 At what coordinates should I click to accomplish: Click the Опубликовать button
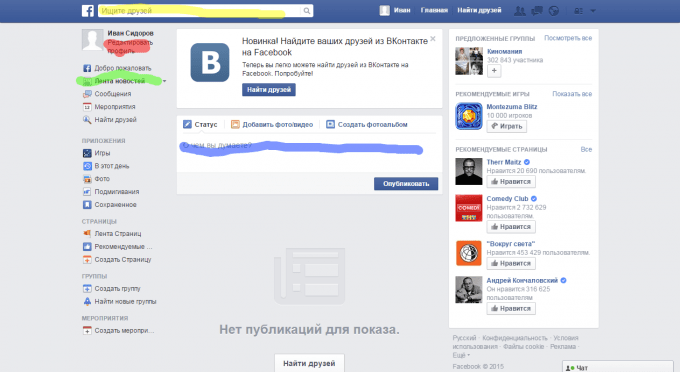(x=406, y=184)
